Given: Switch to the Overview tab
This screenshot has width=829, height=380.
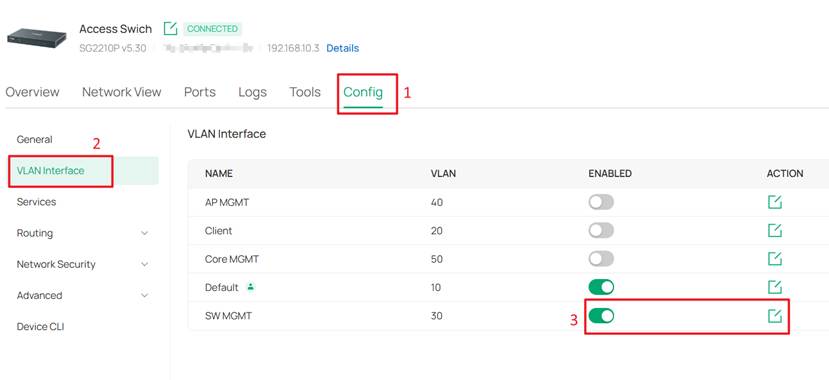Looking at the screenshot, I should click(x=32, y=92).
